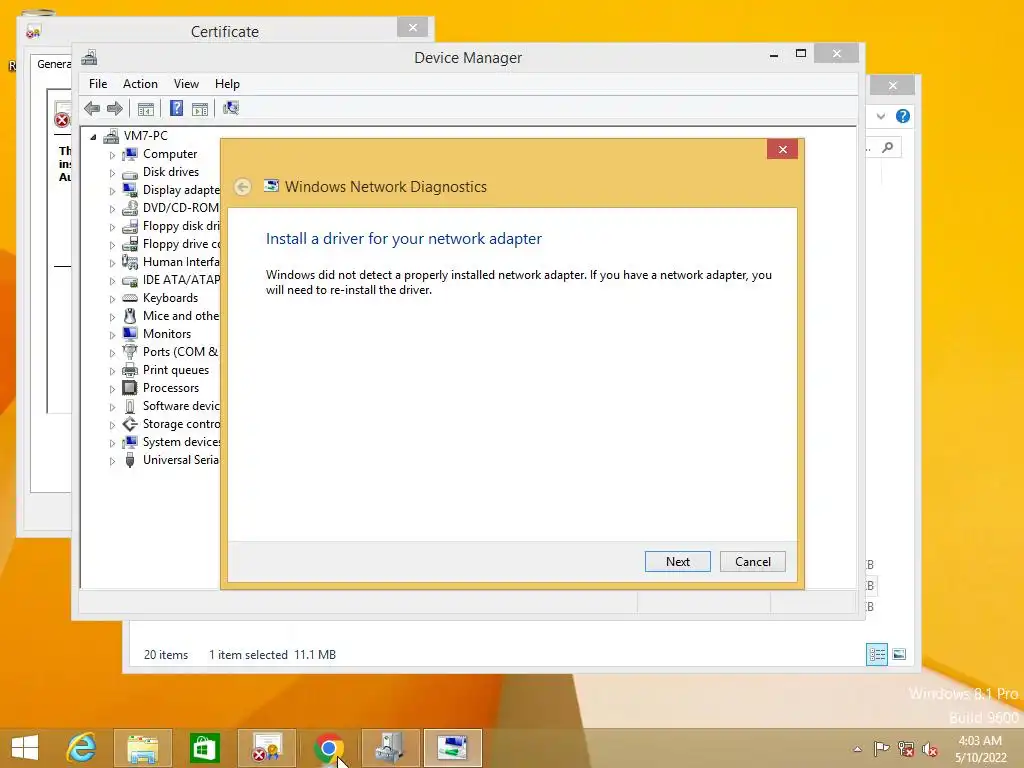Click the action pane toolbar icon

tap(200, 108)
